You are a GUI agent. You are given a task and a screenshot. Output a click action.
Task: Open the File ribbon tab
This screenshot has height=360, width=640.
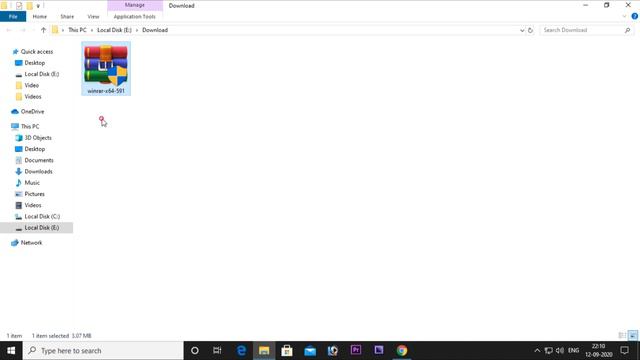(13, 17)
